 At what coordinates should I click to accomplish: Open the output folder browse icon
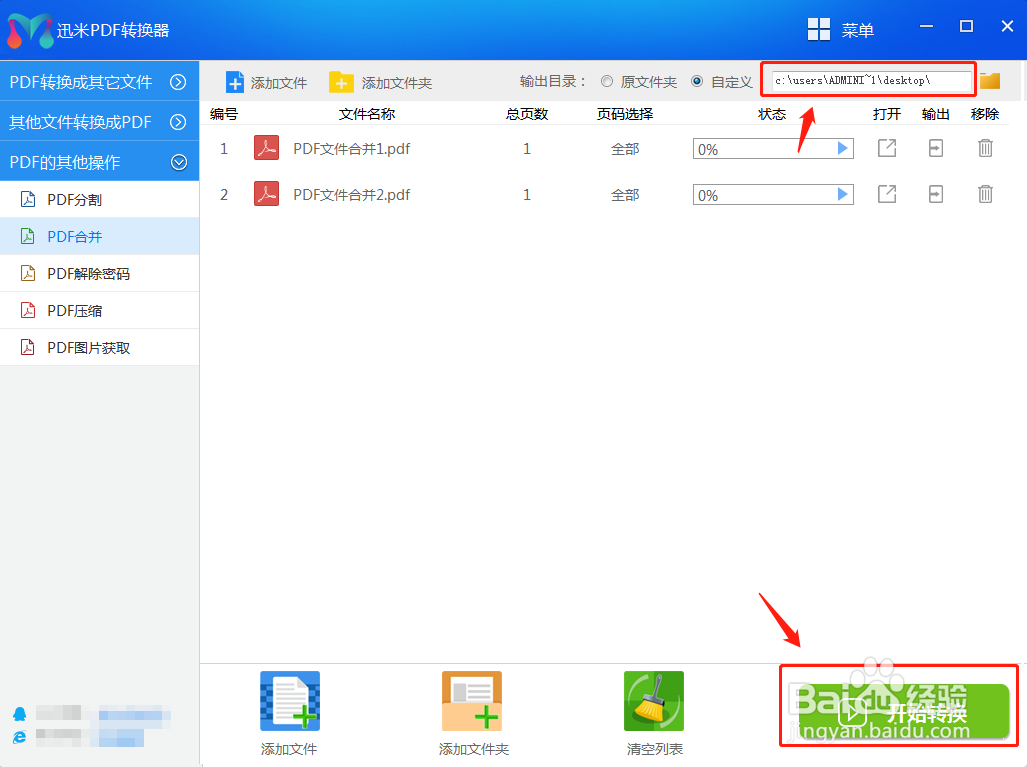coord(990,81)
